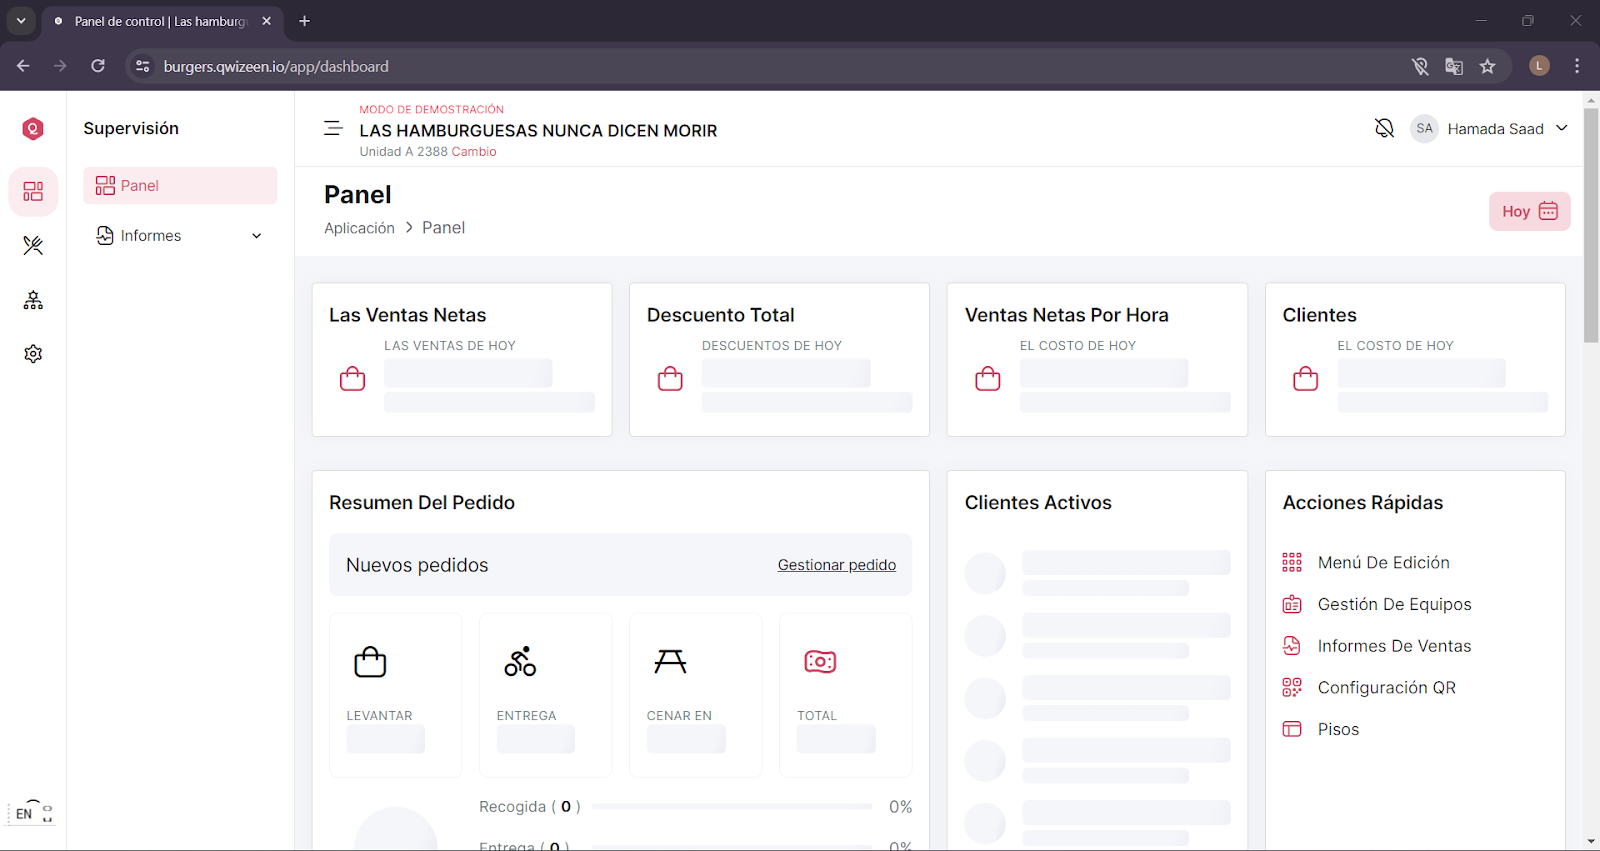This screenshot has height=851, width=1600.
Task: Click the camera blocked icon in address bar
Action: tap(1420, 66)
